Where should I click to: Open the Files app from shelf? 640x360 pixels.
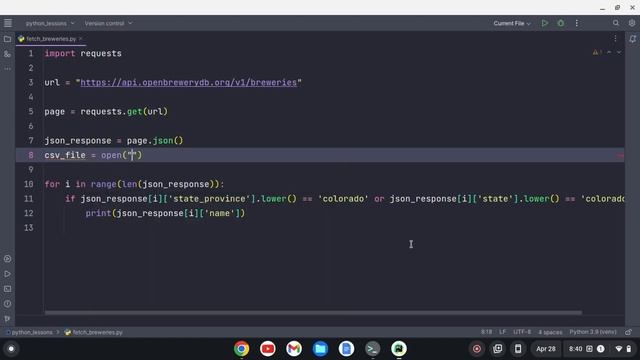320,349
